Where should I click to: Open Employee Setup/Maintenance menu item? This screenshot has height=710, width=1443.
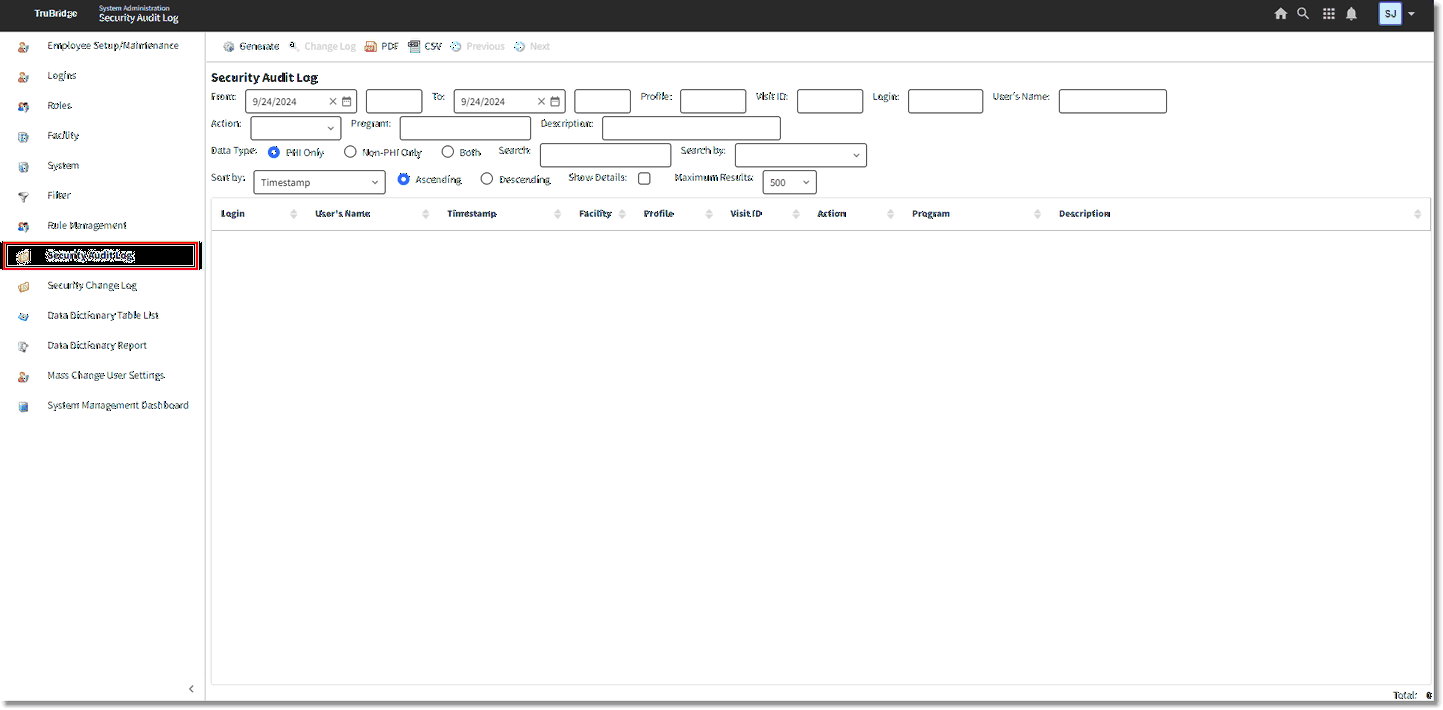pos(112,46)
